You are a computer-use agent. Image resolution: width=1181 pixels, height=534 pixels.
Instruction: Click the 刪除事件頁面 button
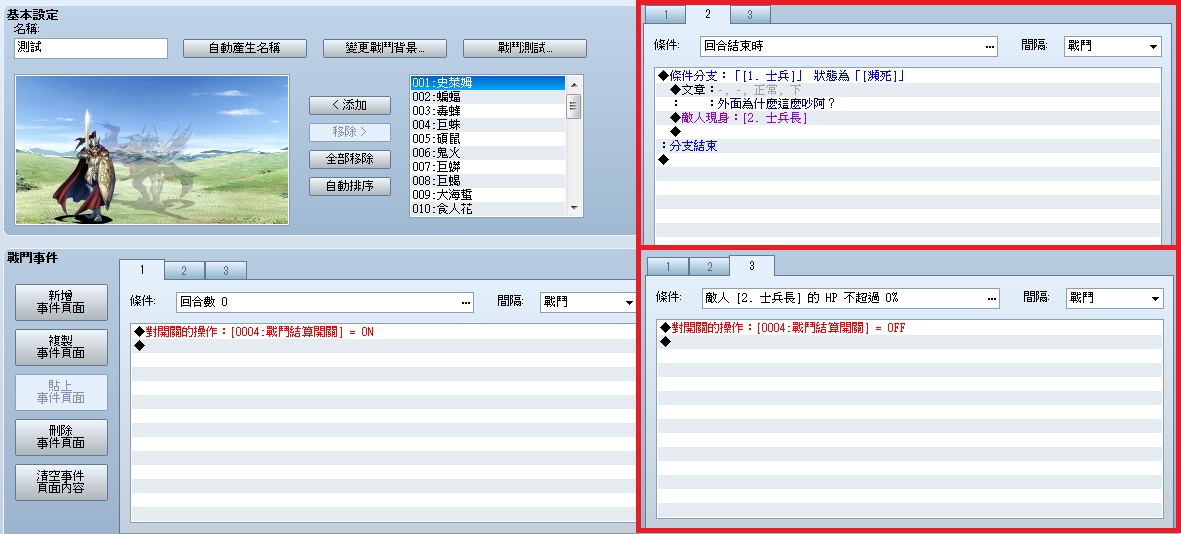(x=61, y=438)
